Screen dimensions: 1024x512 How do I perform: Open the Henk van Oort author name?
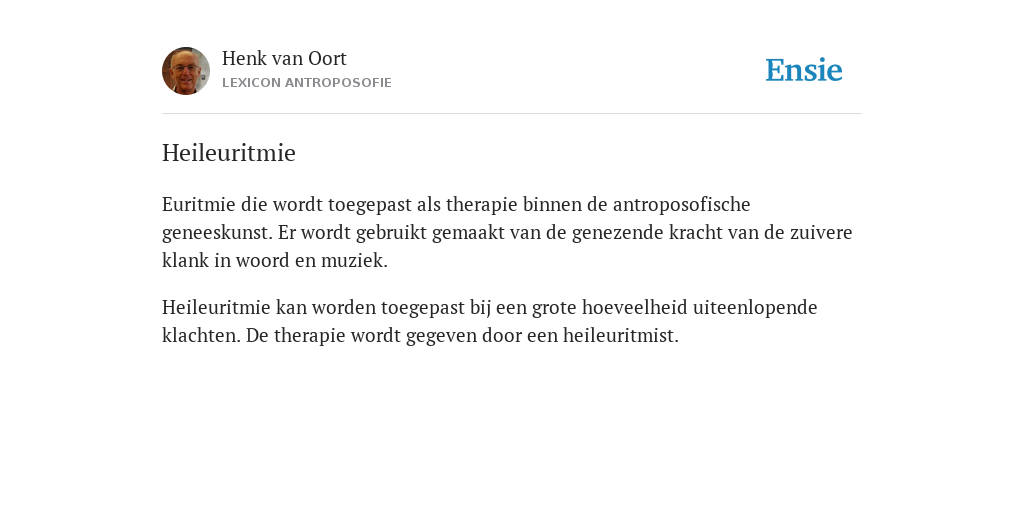click(x=284, y=59)
